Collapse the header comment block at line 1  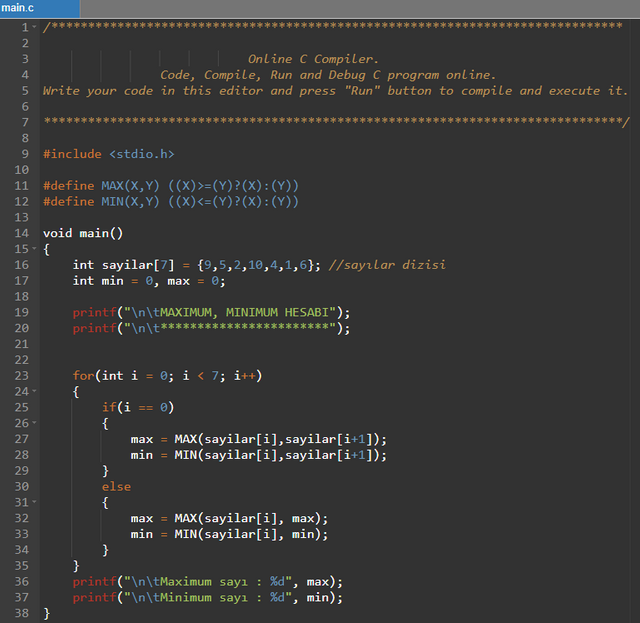(x=35, y=27)
